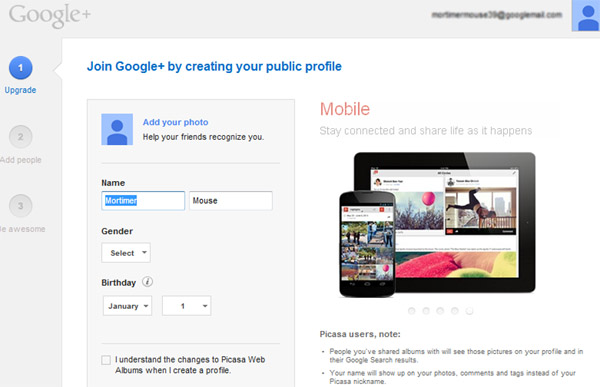Select the second carousel dot

point(426,311)
